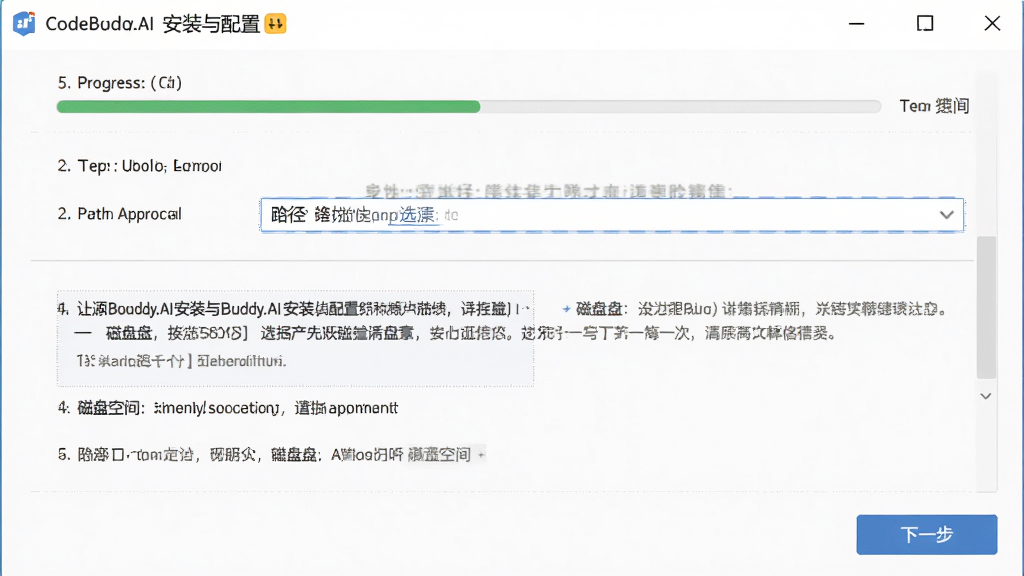Click the 磁盘空间 line item
Viewport: 1024px width, 576px height.
(x=228, y=408)
